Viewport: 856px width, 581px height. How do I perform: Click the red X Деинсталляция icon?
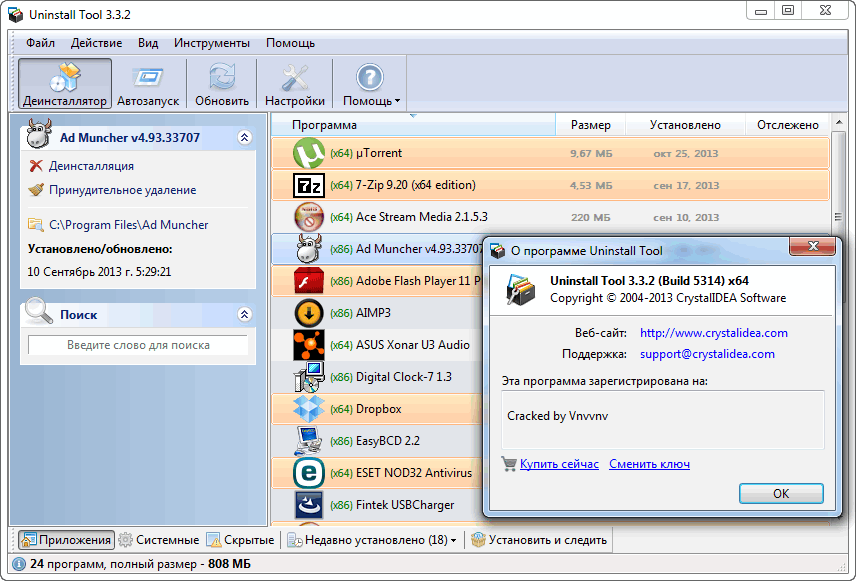pyautogui.click(x=36, y=166)
